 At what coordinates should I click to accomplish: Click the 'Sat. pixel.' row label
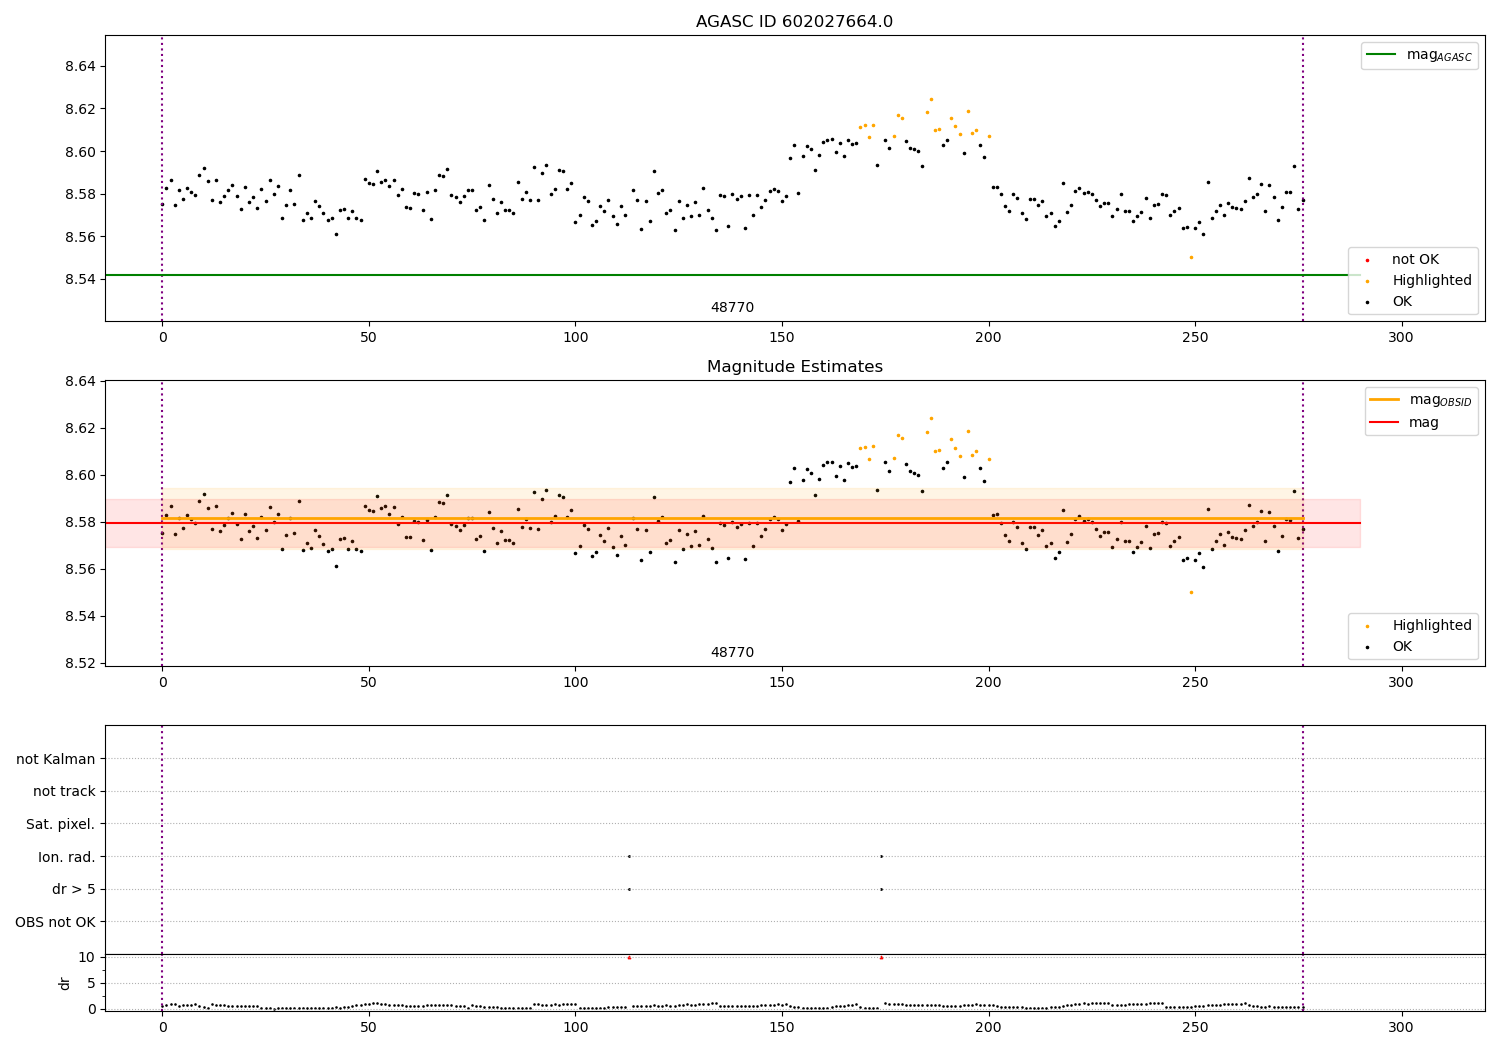61,825
